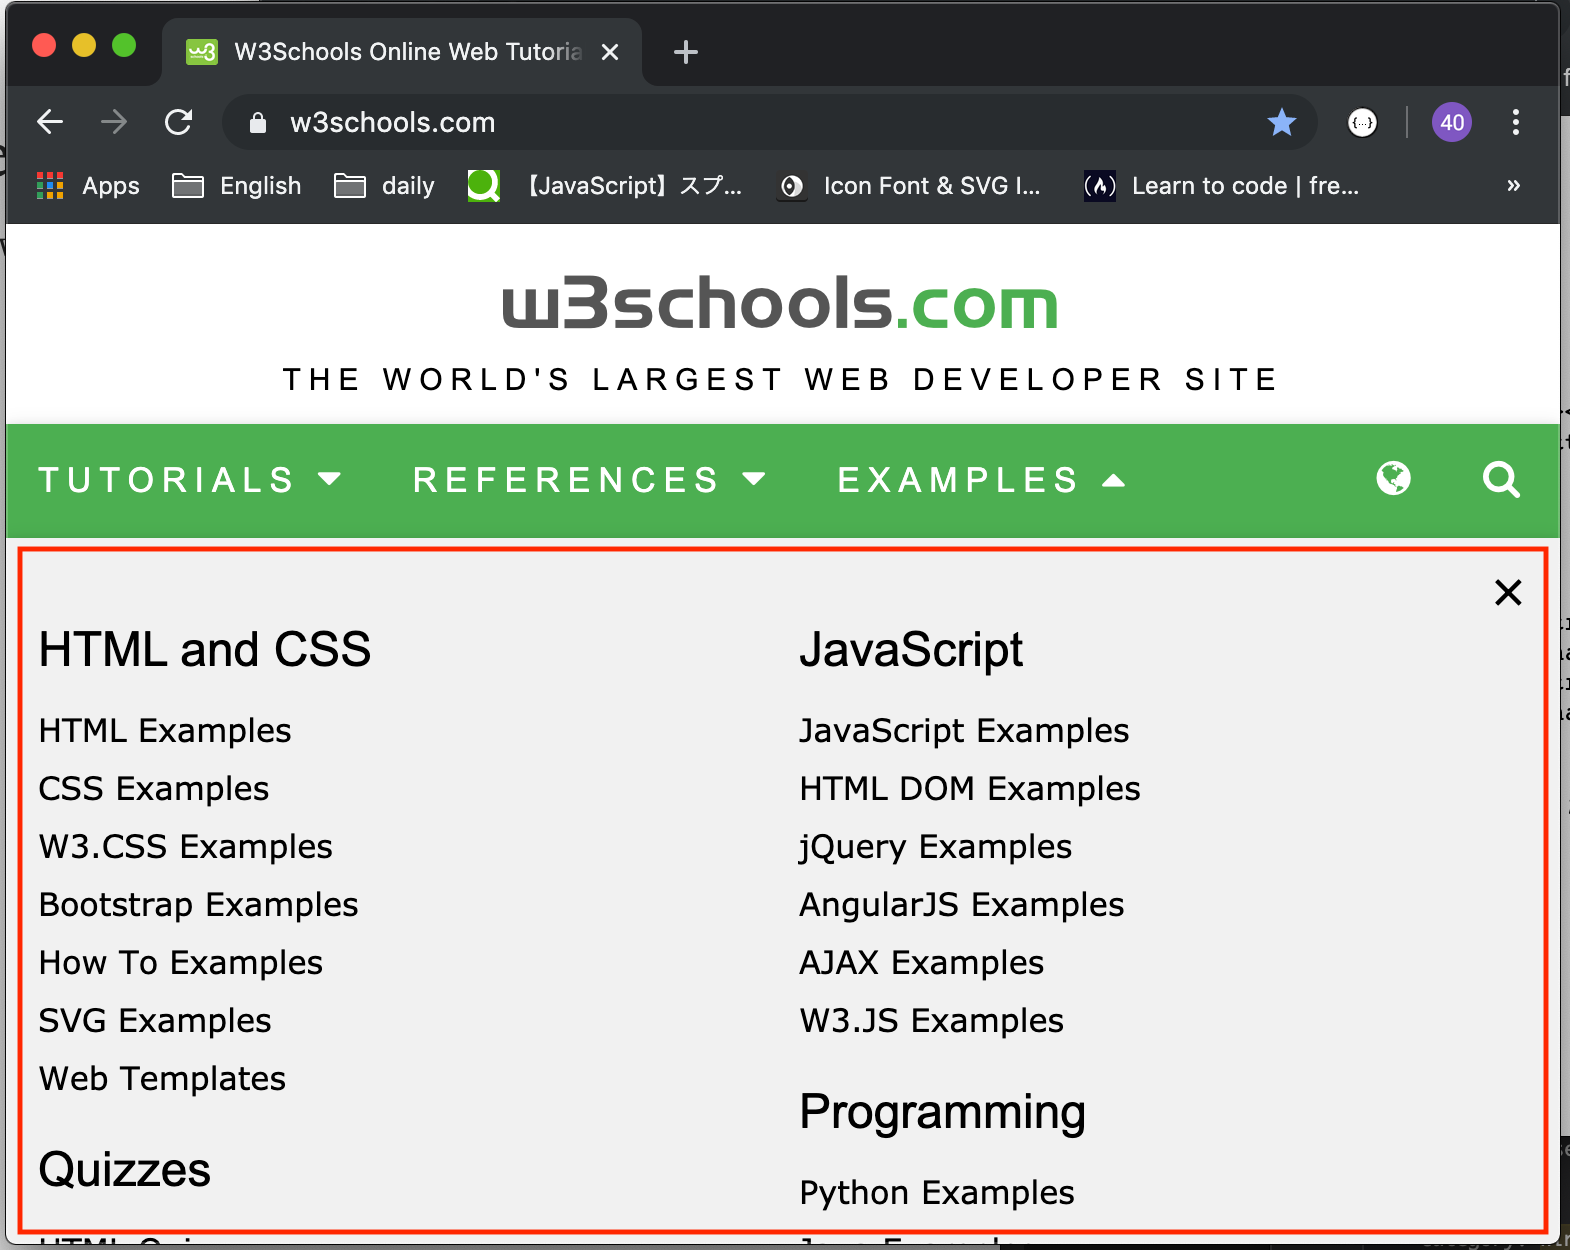Close the W3Schools tab
The width and height of the screenshot is (1570, 1250).
tap(610, 52)
